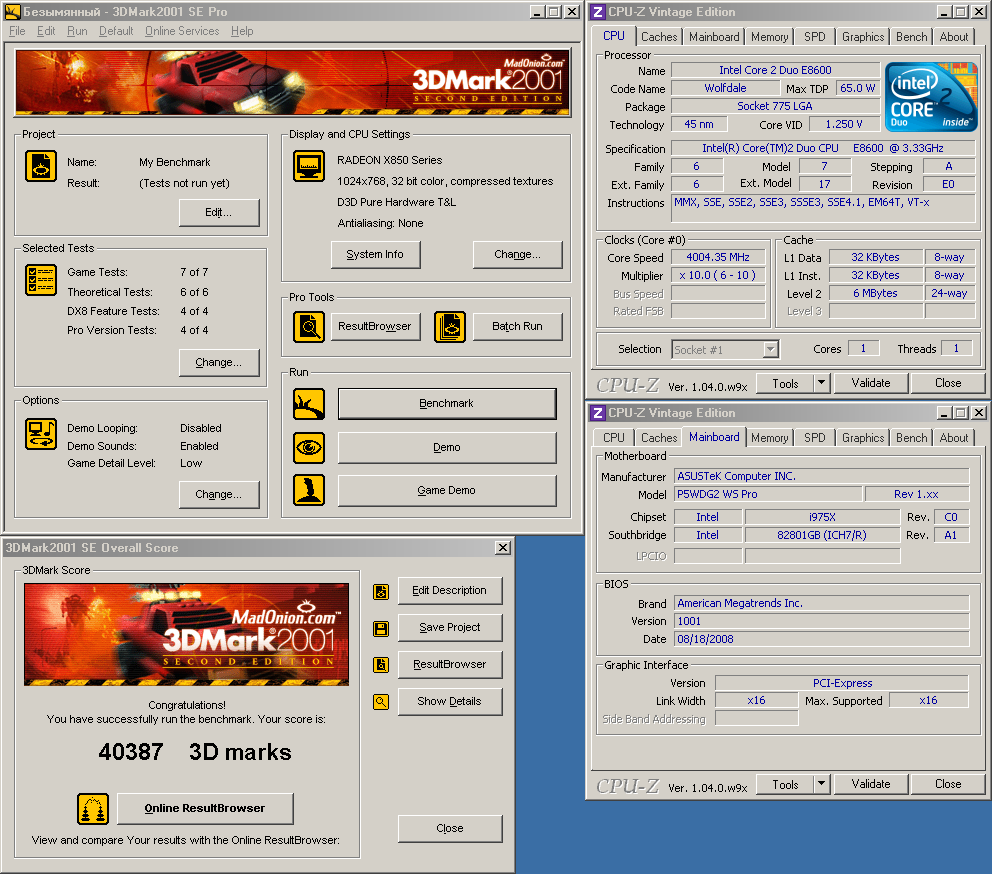Start the Benchmark run
The height and width of the screenshot is (874, 992).
(447, 404)
